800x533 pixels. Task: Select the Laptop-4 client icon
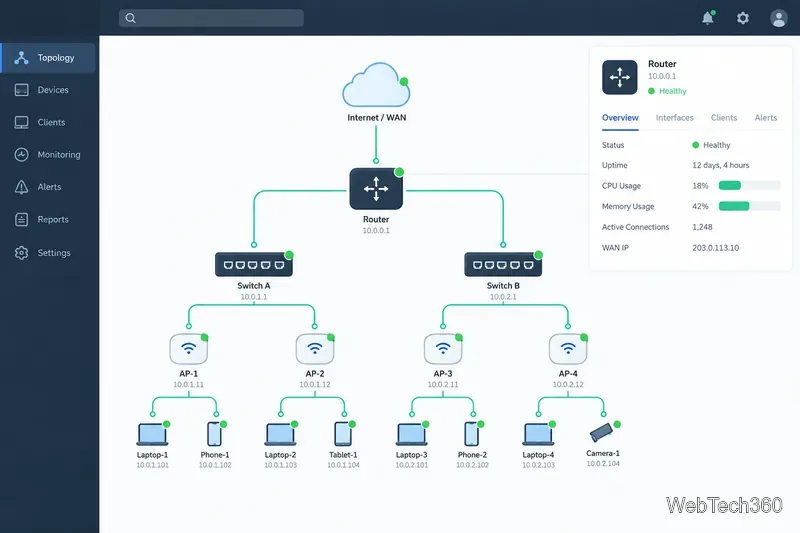(538, 434)
